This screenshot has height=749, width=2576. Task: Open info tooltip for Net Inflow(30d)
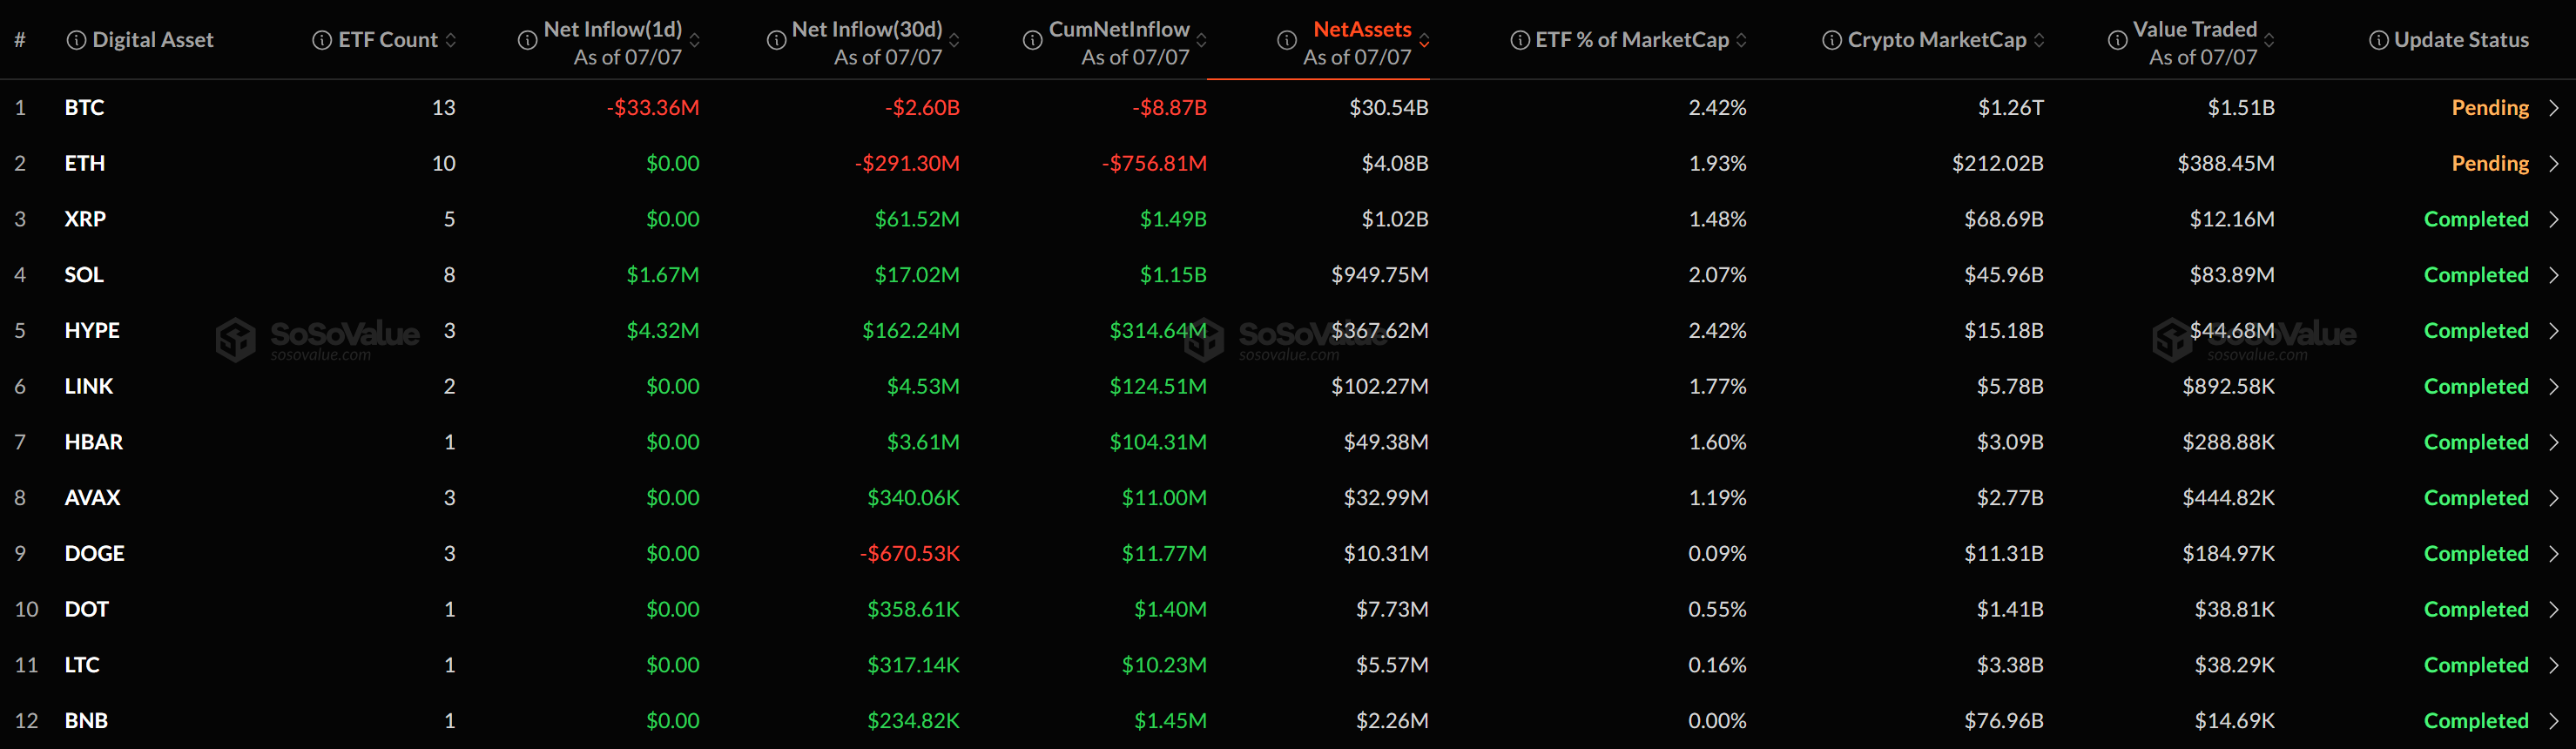pyautogui.click(x=776, y=40)
